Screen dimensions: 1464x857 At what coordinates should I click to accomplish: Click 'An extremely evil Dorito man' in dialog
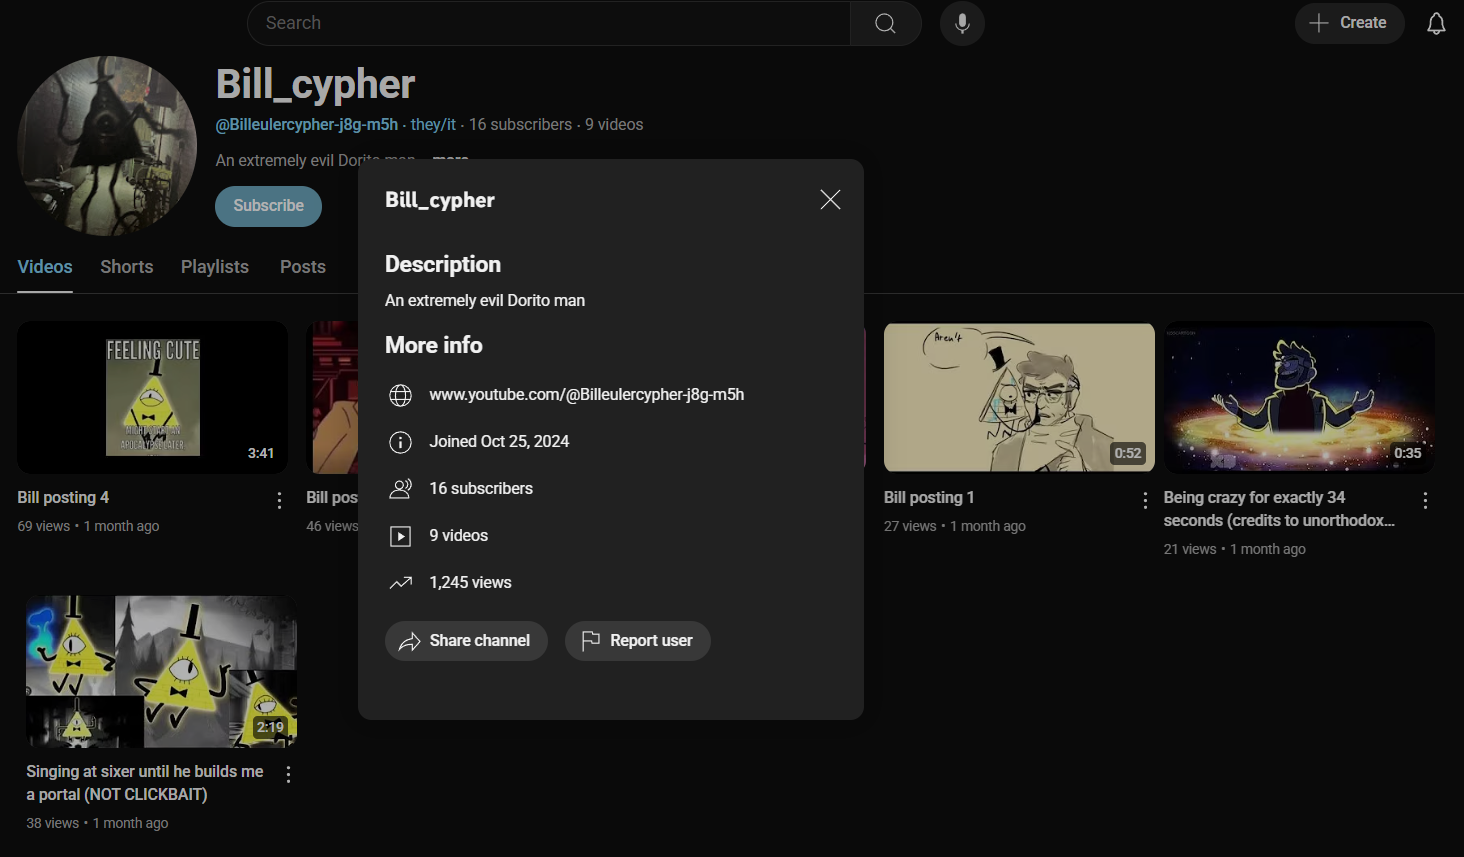pyautogui.click(x=485, y=301)
